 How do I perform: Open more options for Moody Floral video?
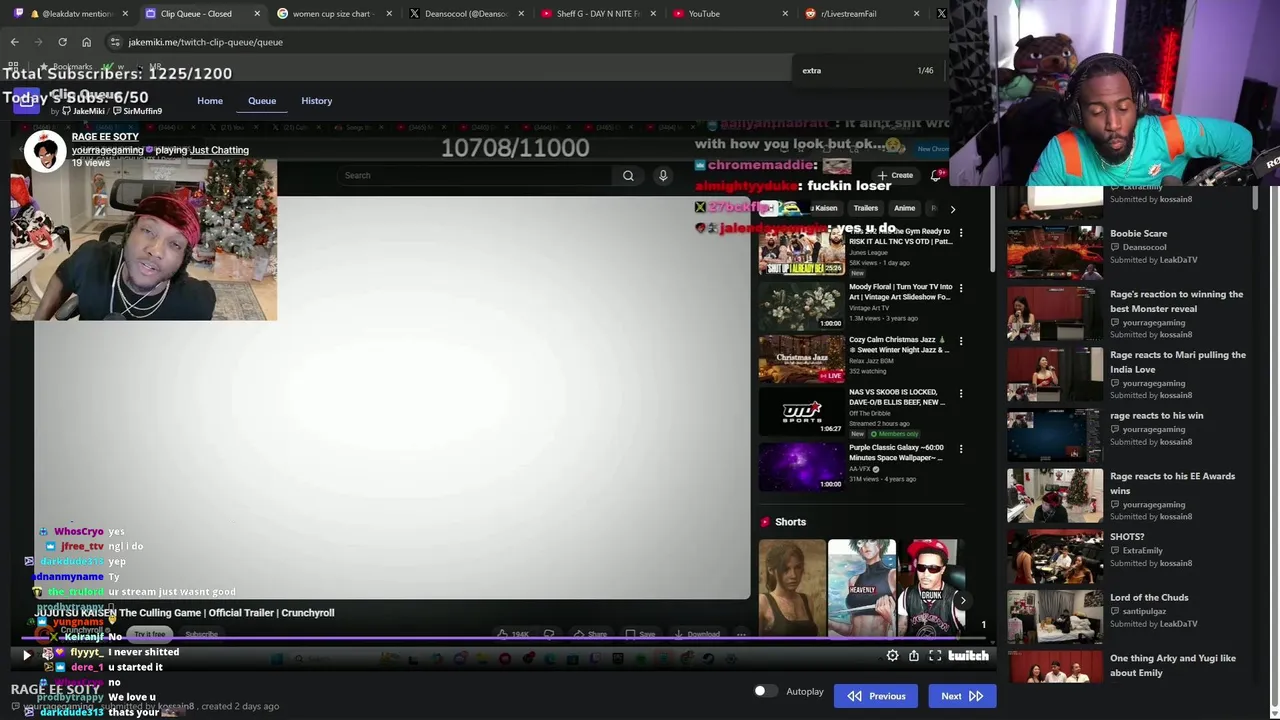pyautogui.click(x=961, y=288)
